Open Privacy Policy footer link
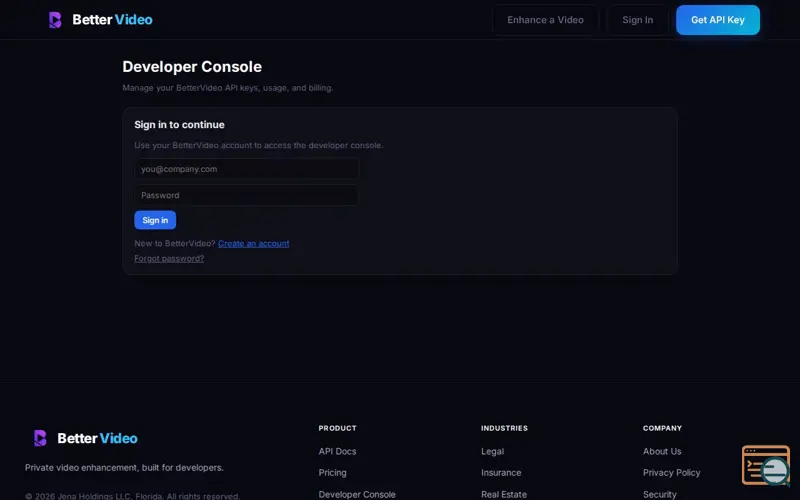The image size is (800, 500). [x=671, y=473]
